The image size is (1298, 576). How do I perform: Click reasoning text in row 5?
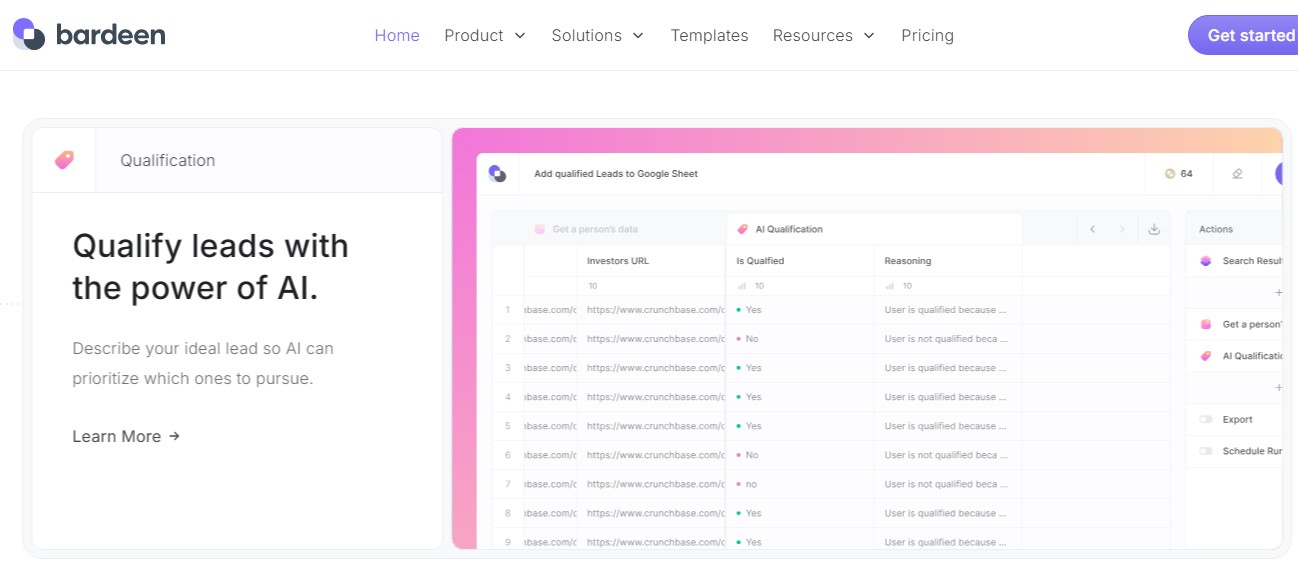946,426
